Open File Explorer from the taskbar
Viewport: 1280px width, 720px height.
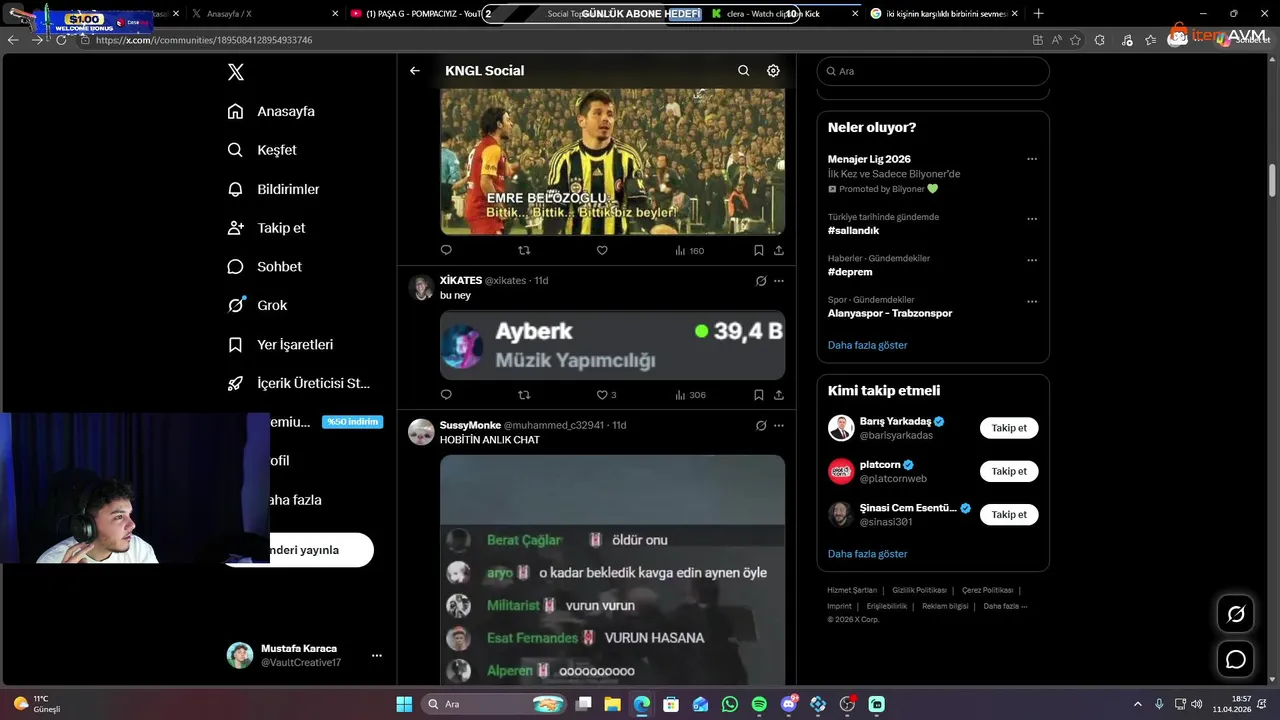coord(612,704)
